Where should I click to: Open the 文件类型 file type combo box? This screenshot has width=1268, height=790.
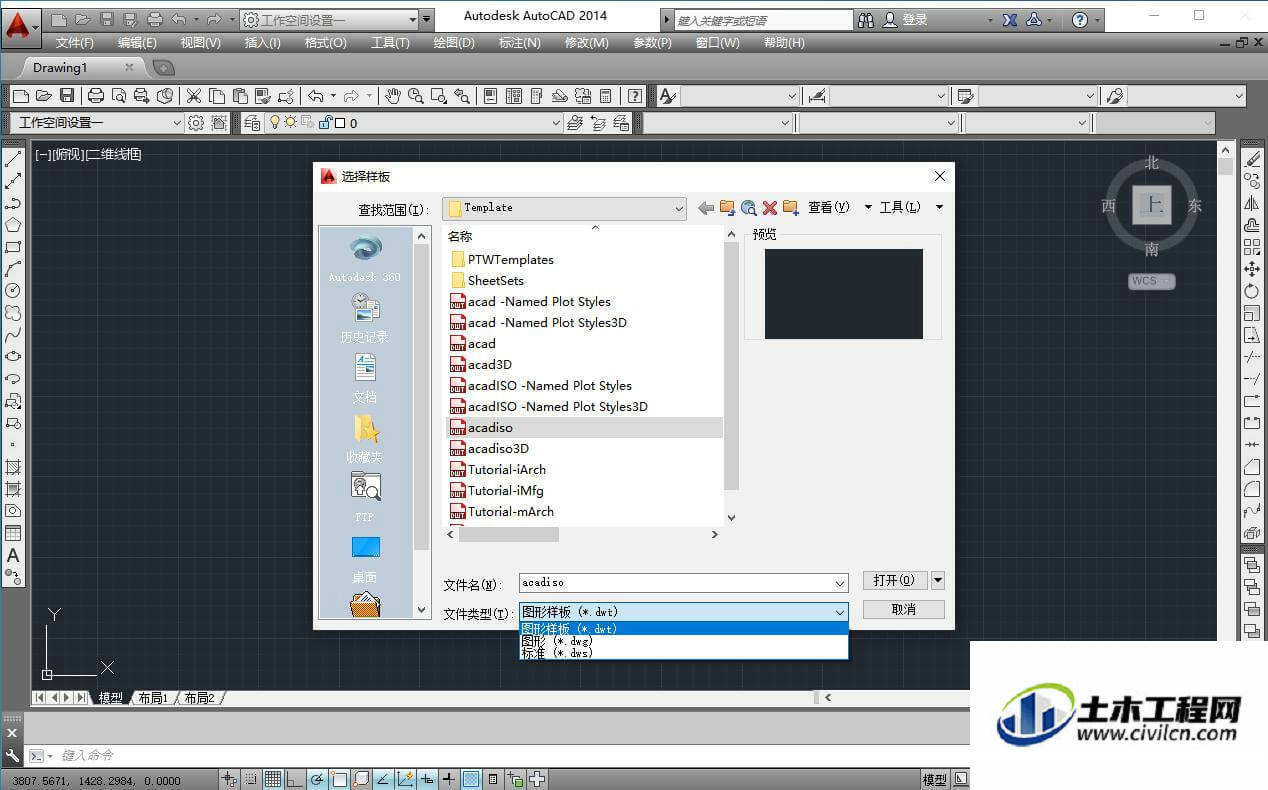(x=684, y=612)
